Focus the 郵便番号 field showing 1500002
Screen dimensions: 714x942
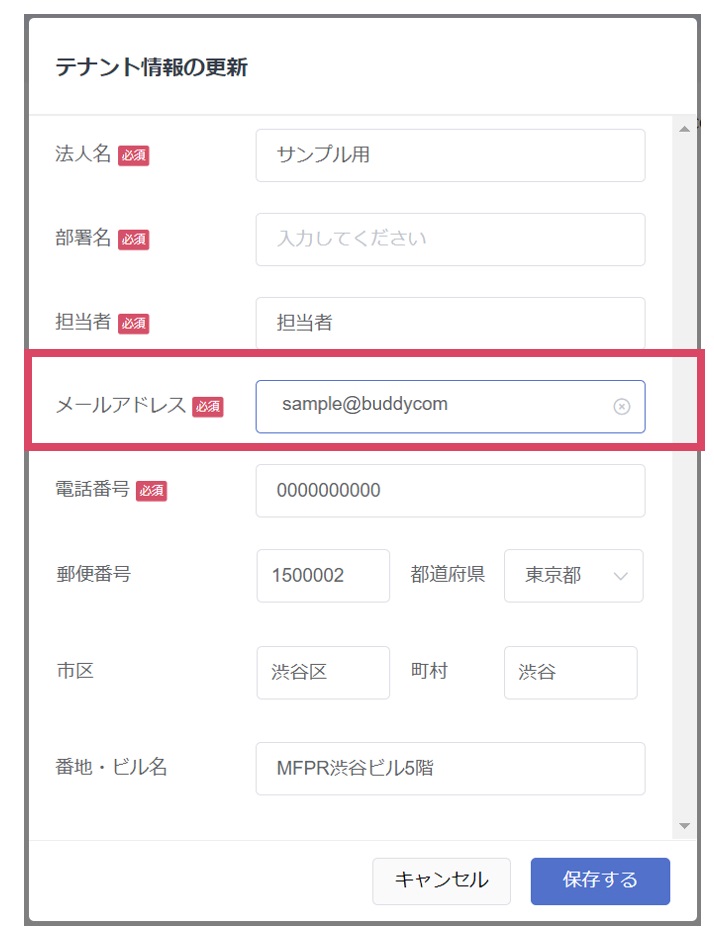tap(323, 576)
